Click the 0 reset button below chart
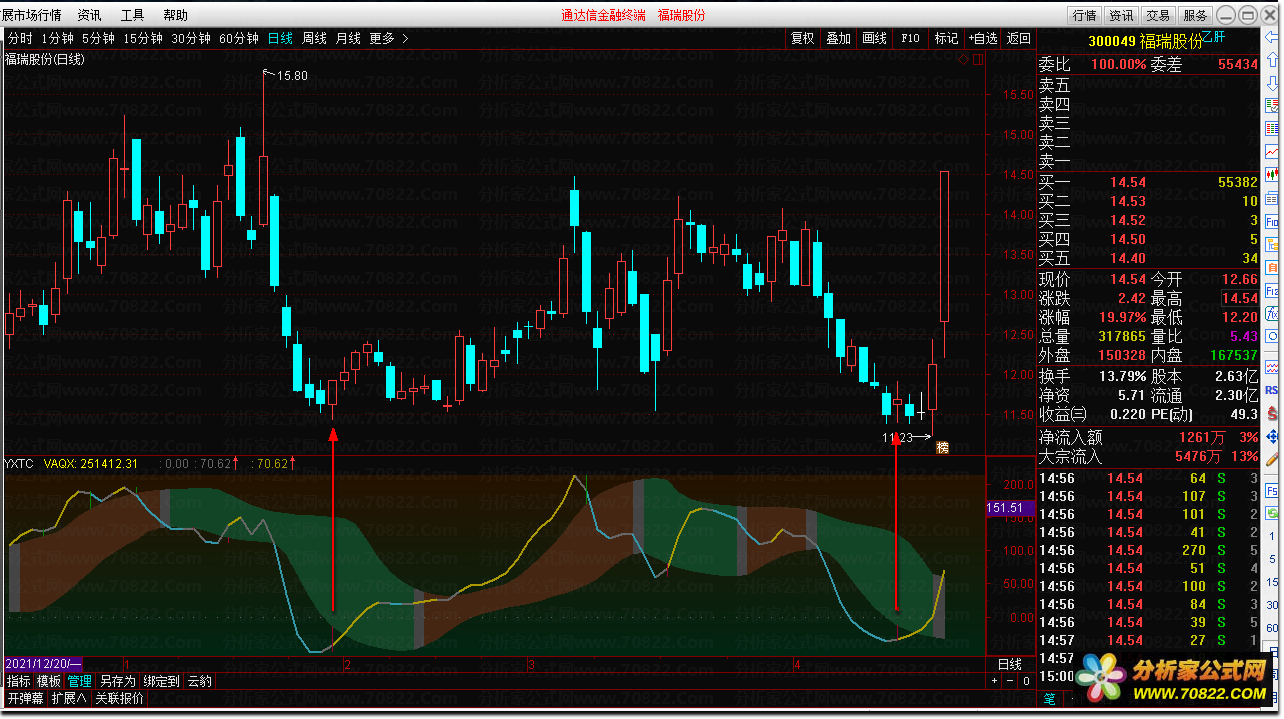This screenshot has height=719, width=1284. coord(1026,681)
